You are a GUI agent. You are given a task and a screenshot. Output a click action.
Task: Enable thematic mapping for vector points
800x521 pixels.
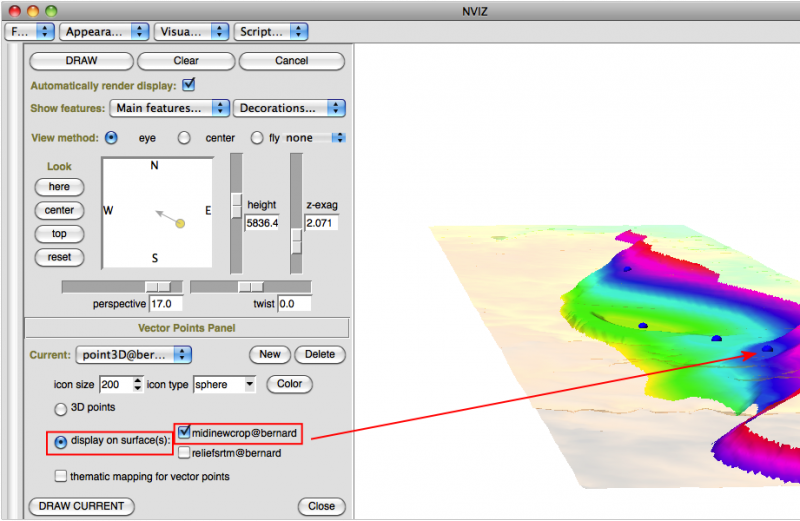click(x=62, y=476)
